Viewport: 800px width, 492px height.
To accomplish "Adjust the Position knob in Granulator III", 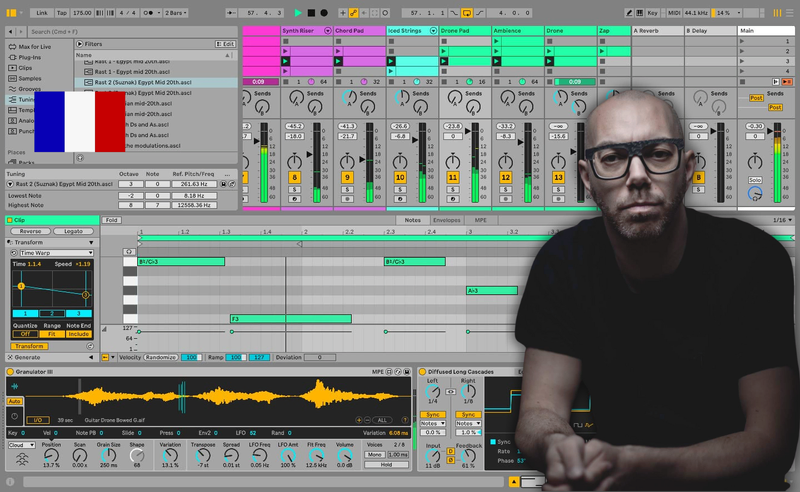I will (x=52, y=455).
